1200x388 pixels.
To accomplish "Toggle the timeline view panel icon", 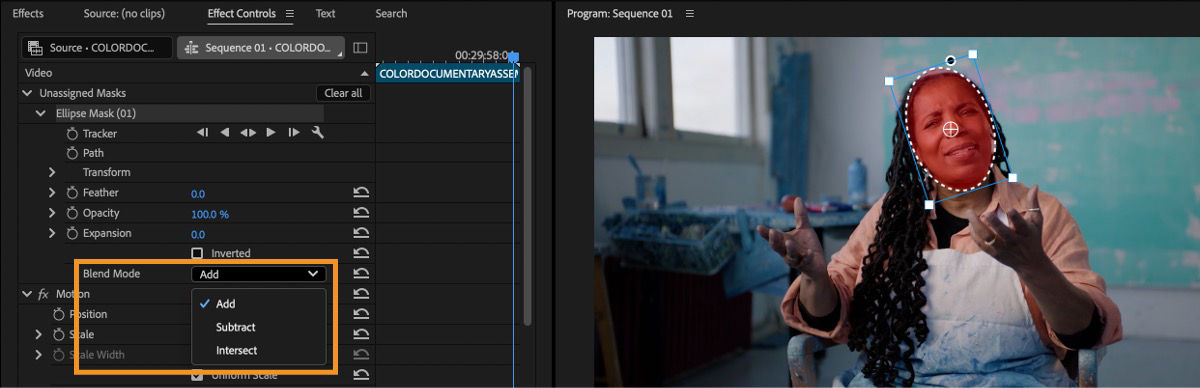I will pyautogui.click(x=361, y=47).
